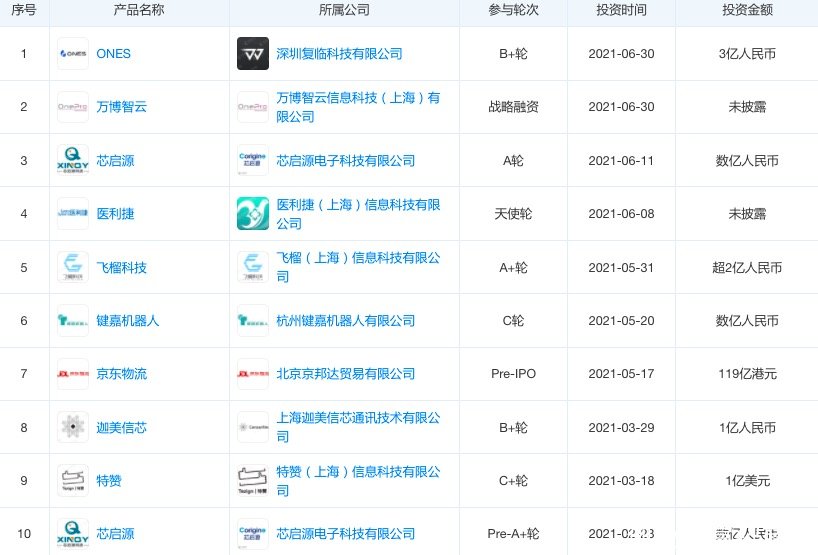The width and height of the screenshot is (818, 555).
Task: Open the 医利捷(上海)信息科技有限公司 link
Action: [358, 214]
